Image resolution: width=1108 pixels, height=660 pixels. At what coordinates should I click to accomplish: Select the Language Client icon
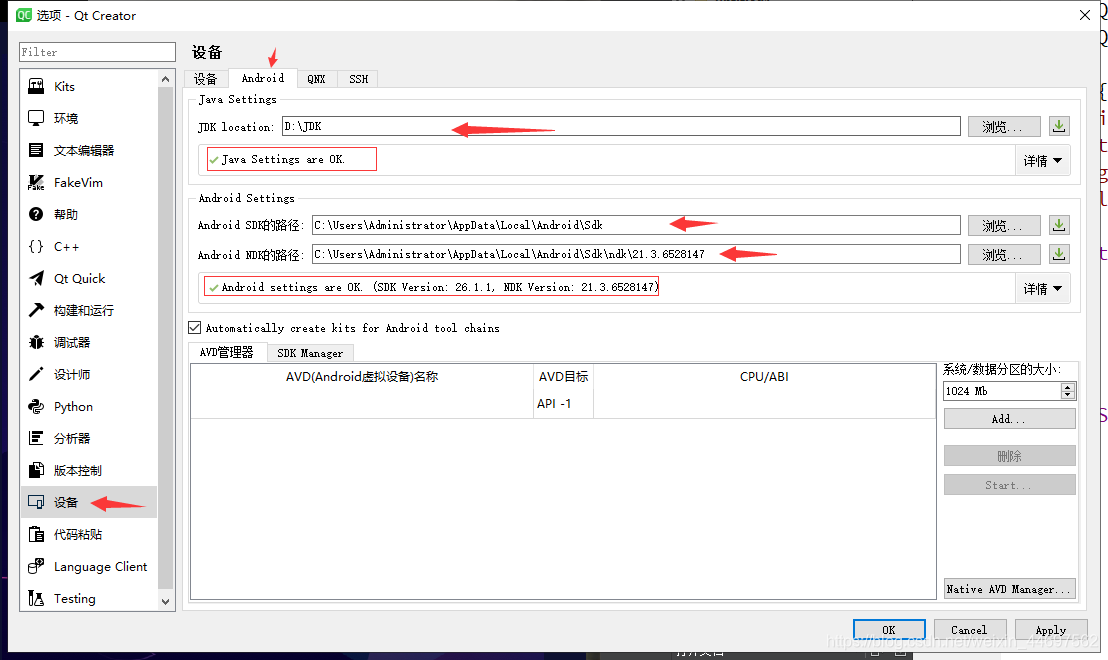(x=36, y=566)
